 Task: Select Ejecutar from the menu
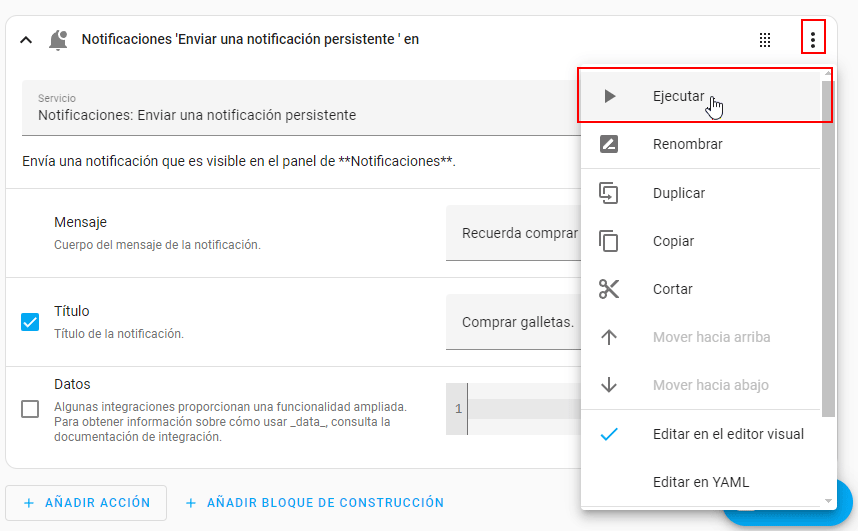(678, 97)
